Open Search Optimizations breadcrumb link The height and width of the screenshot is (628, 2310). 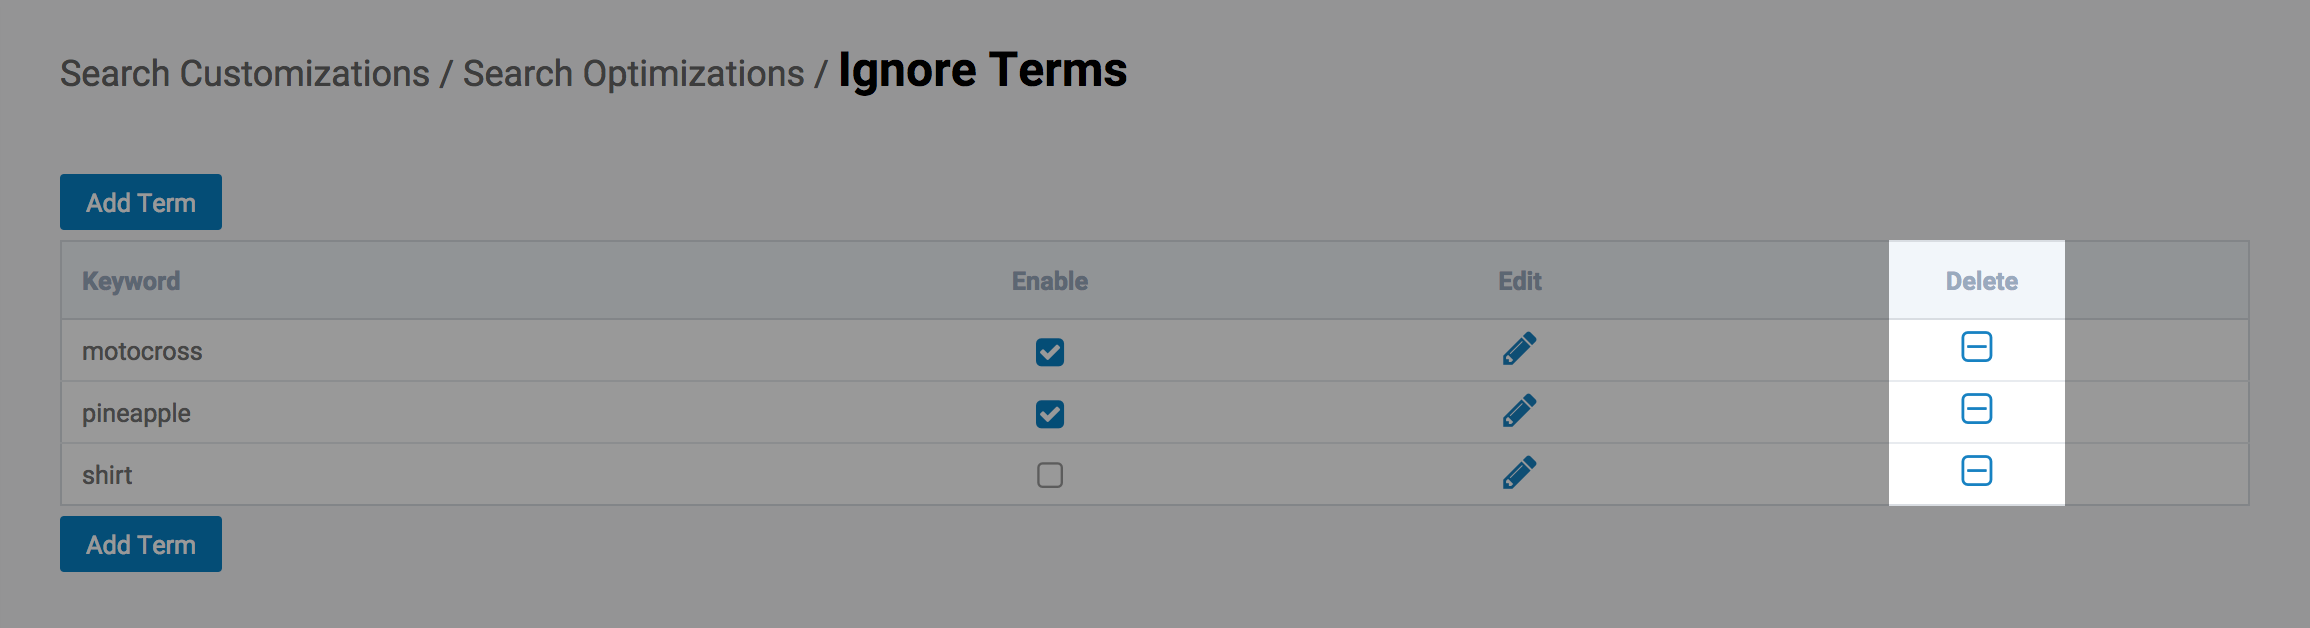[633, 74]
